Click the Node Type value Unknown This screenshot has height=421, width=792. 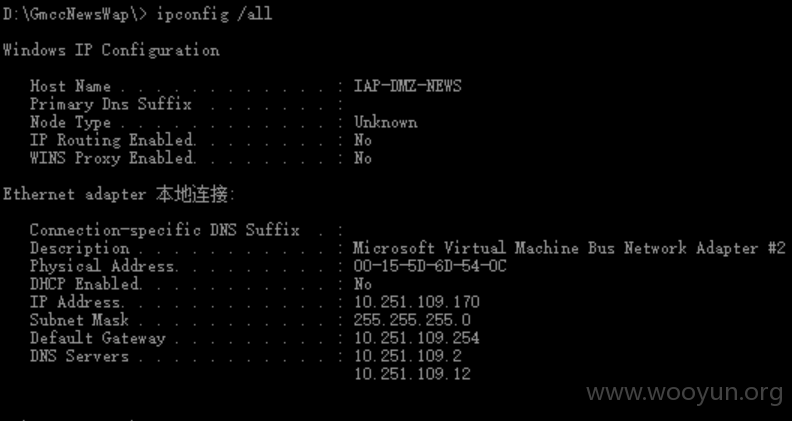(385, 122)
